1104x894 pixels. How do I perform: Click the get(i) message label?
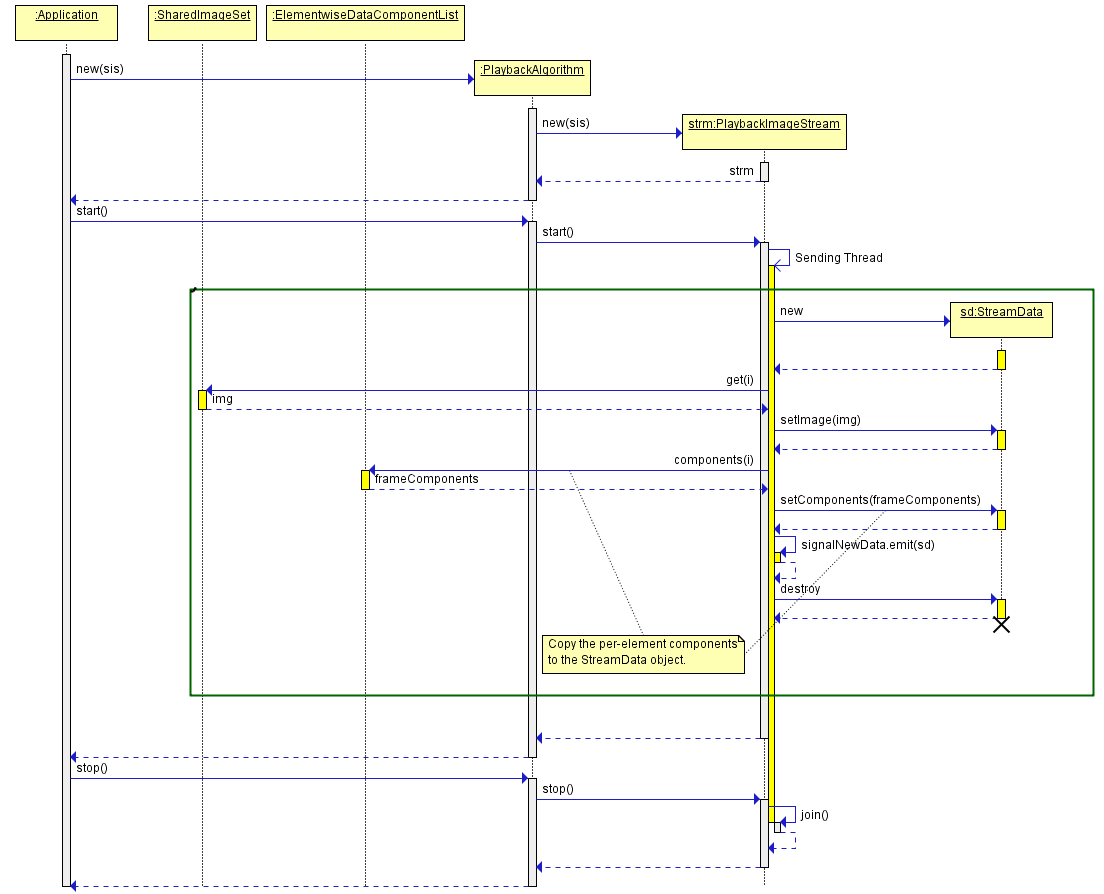click(x=739, y=381)
